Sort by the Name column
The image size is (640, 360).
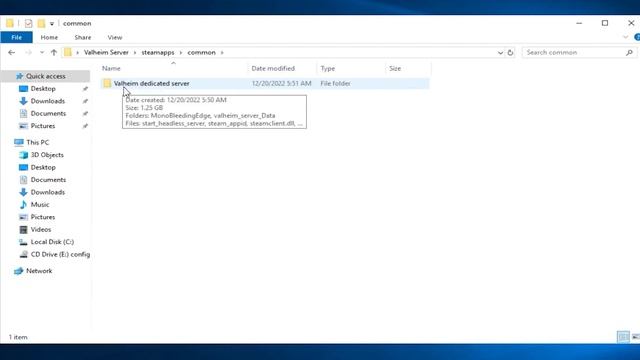point(173,68)
